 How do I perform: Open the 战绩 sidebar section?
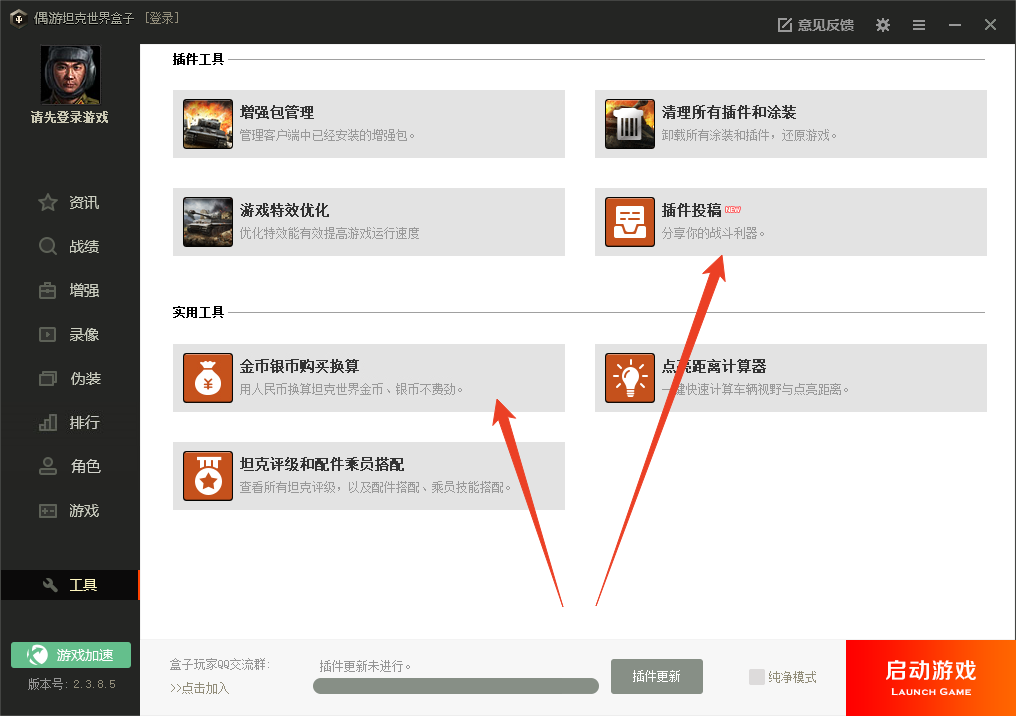(70, 247)
